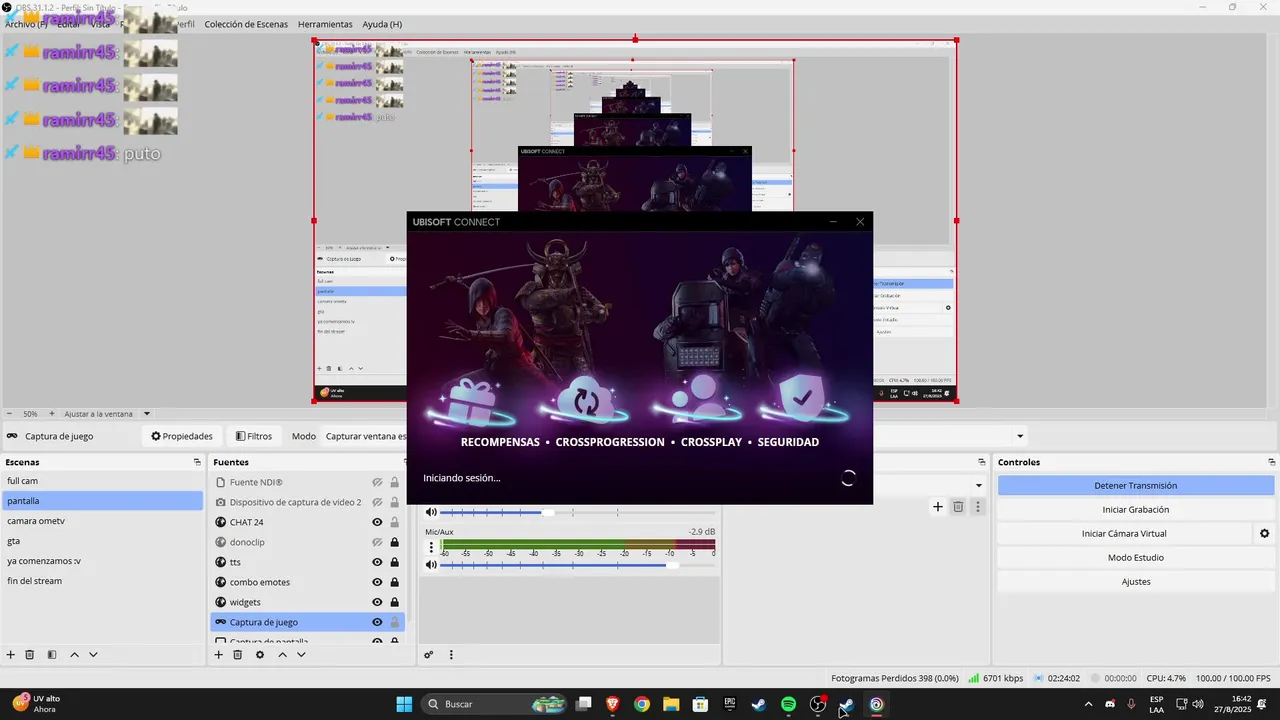This screenshot has height=720, width=1280.
Task: Add a new source in Fuentes panel
Action: point(219,655)
